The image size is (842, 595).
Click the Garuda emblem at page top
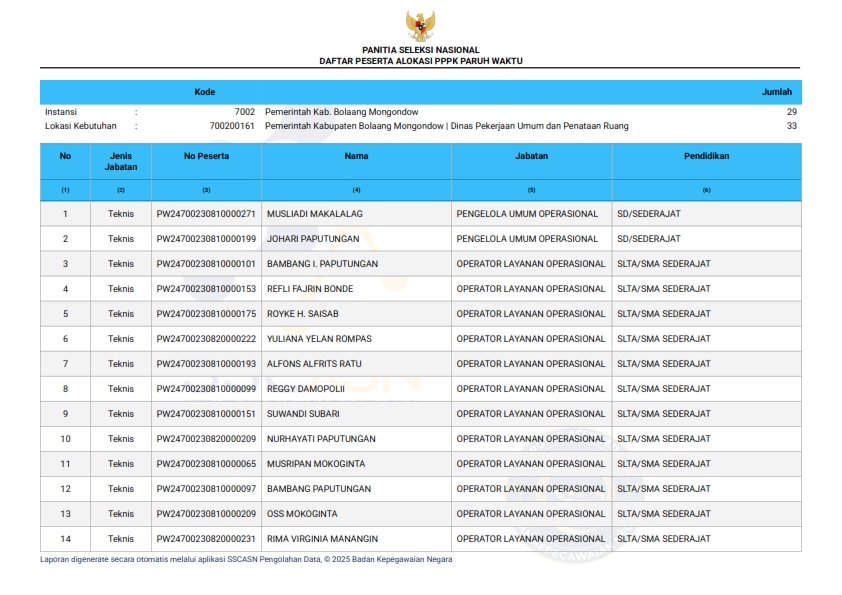(420, 25)
